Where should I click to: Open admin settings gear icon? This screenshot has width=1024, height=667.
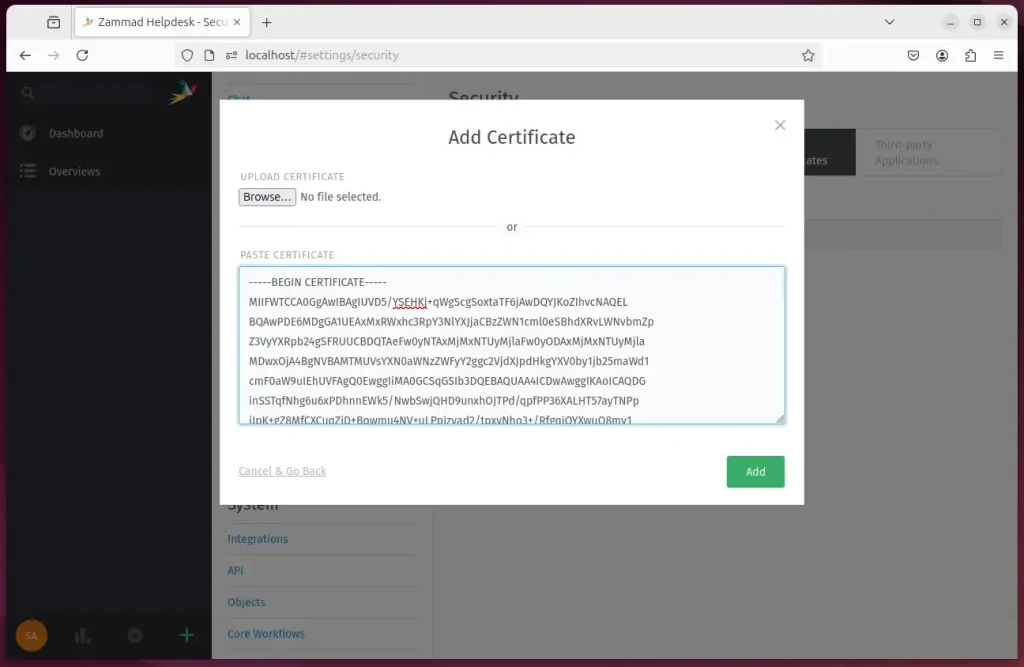pos(135,635)
